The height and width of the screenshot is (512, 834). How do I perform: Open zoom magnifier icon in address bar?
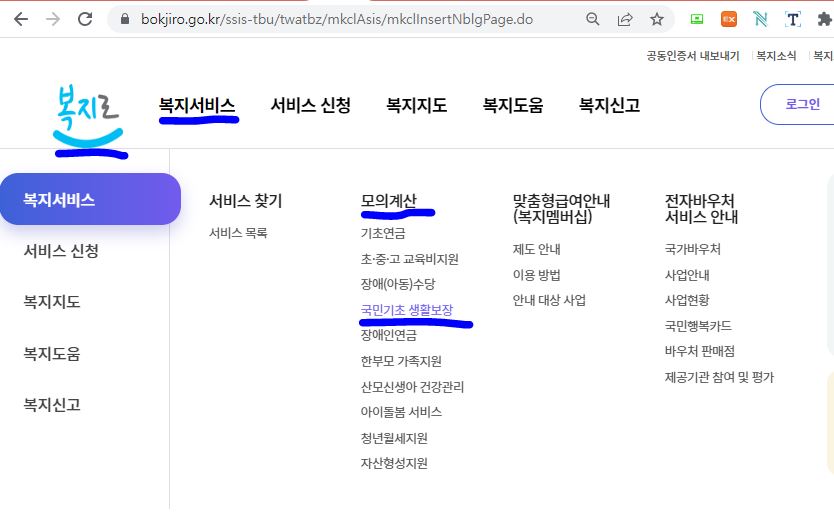(593, 19)
